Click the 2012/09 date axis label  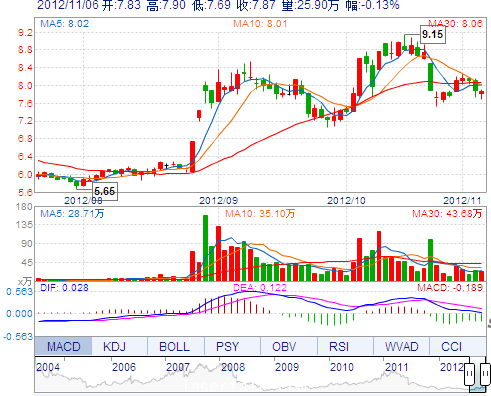click(x=218, y=200)
